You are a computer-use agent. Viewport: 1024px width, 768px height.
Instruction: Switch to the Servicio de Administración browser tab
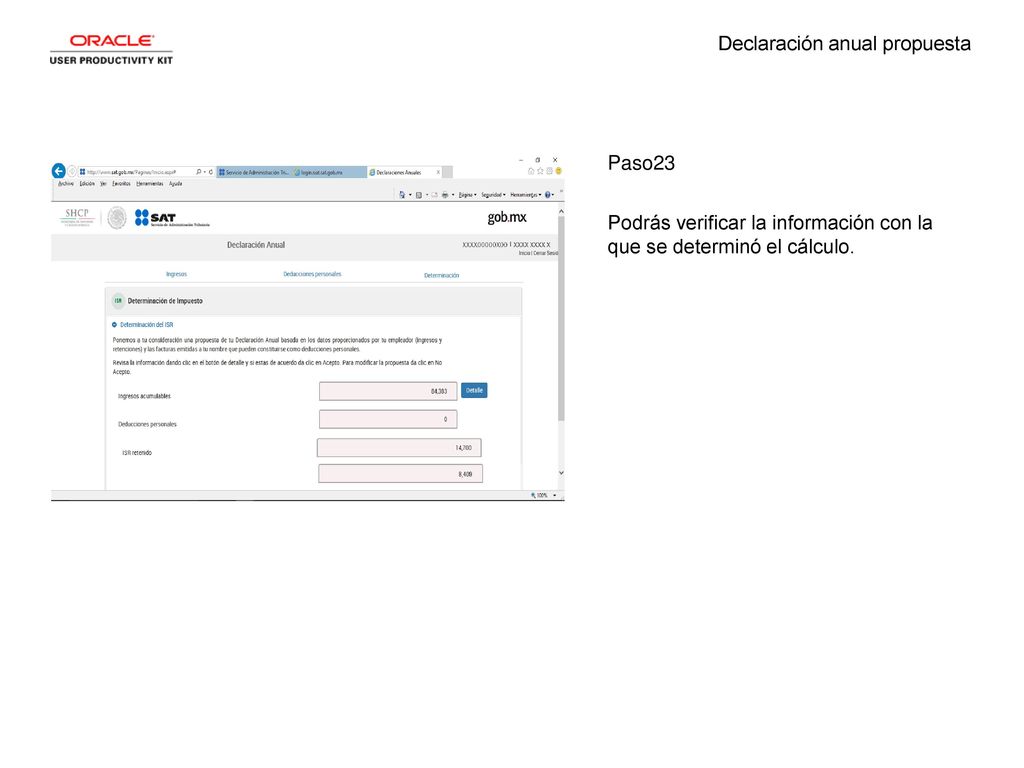pyautogui.click(x=254, y=172)
